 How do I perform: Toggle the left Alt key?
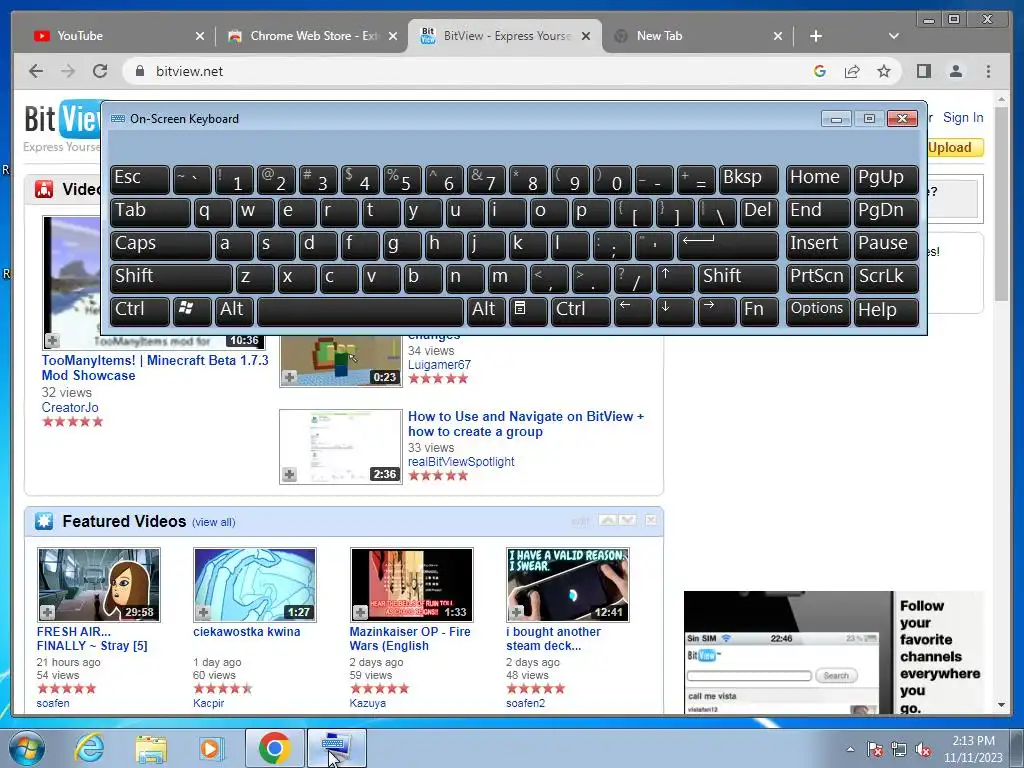234,311
